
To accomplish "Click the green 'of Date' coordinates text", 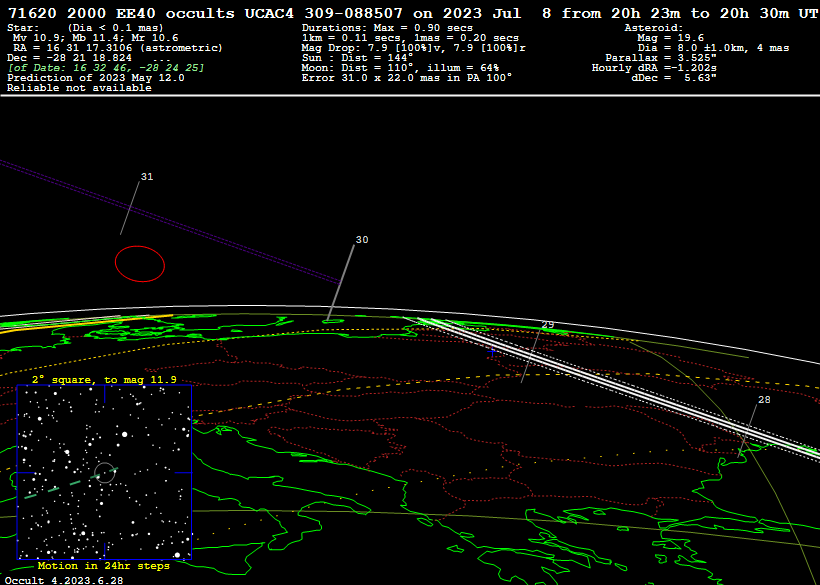I will pyautogui.click(x=106, y=68).
